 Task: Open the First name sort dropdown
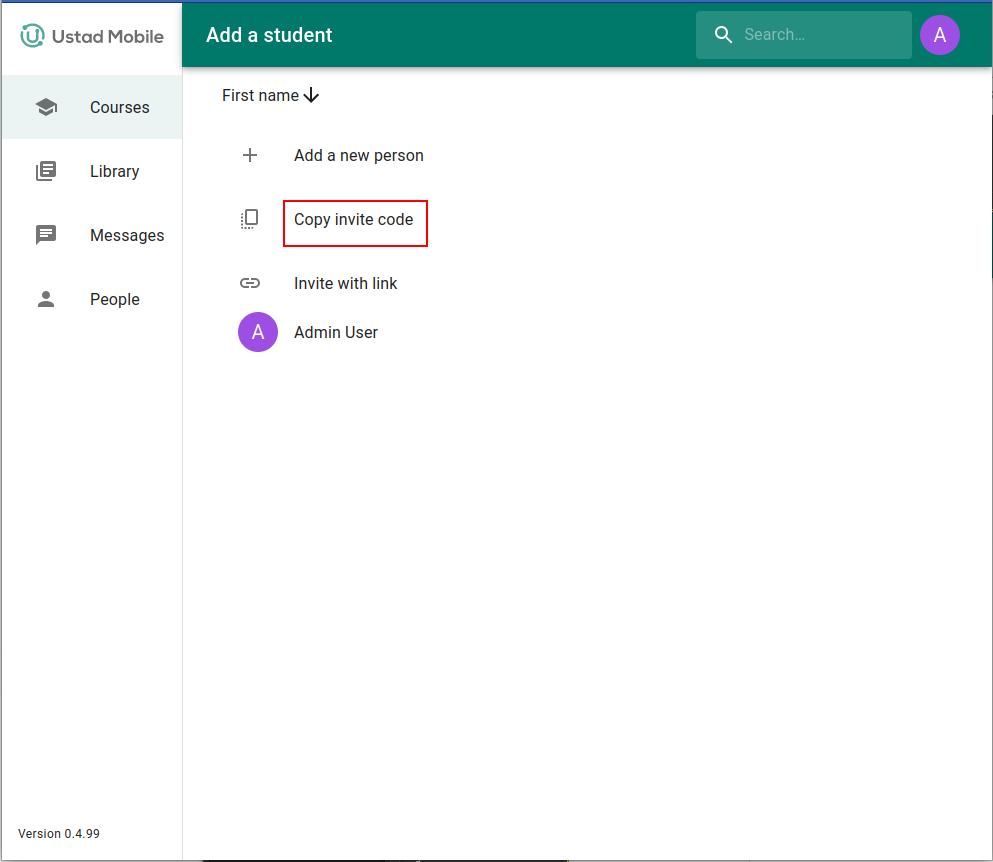tap(260, 95)
